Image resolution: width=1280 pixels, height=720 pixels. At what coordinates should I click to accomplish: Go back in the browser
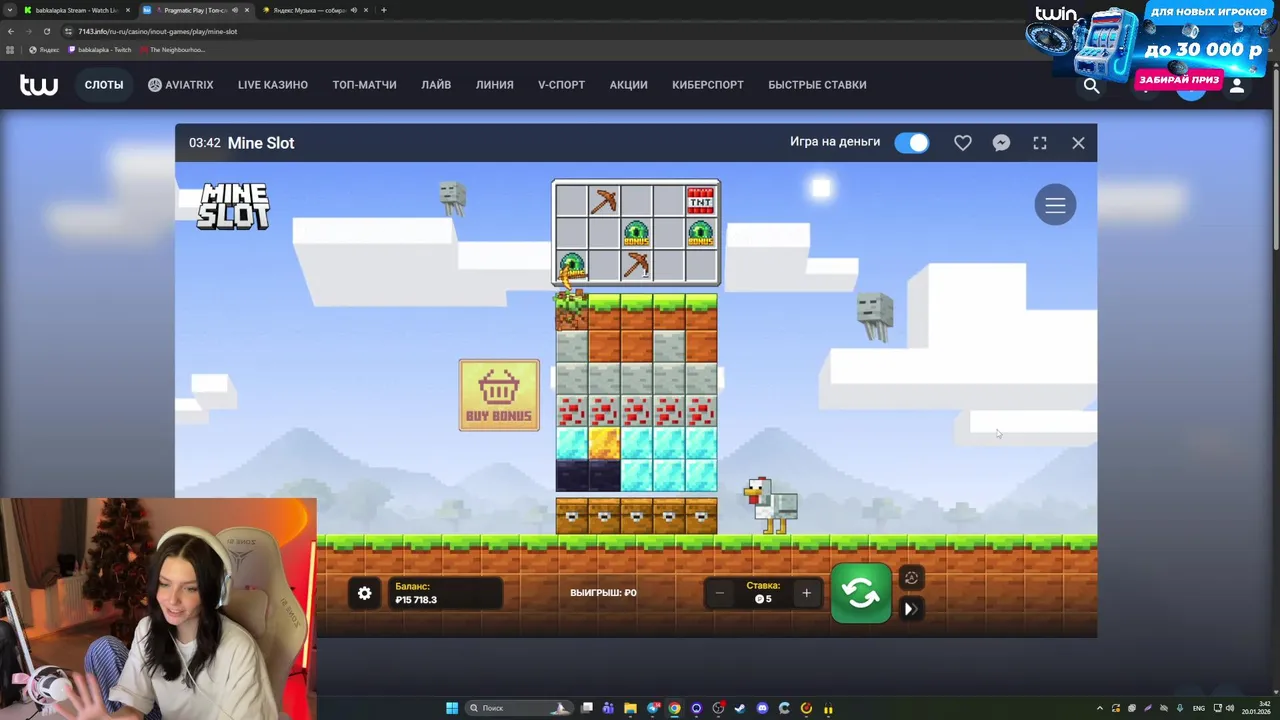pyautogui.click(x=10, y=31)
